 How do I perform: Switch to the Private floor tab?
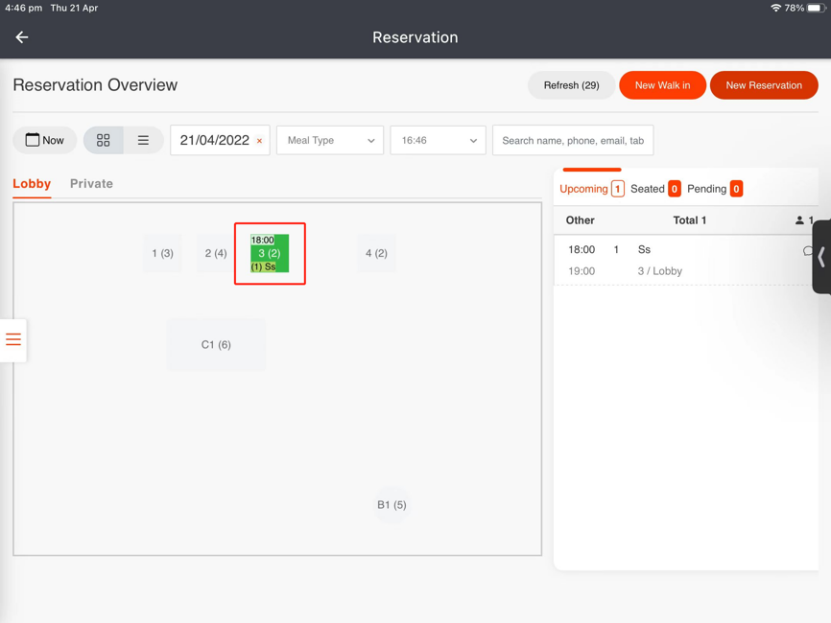coord(91,184)
